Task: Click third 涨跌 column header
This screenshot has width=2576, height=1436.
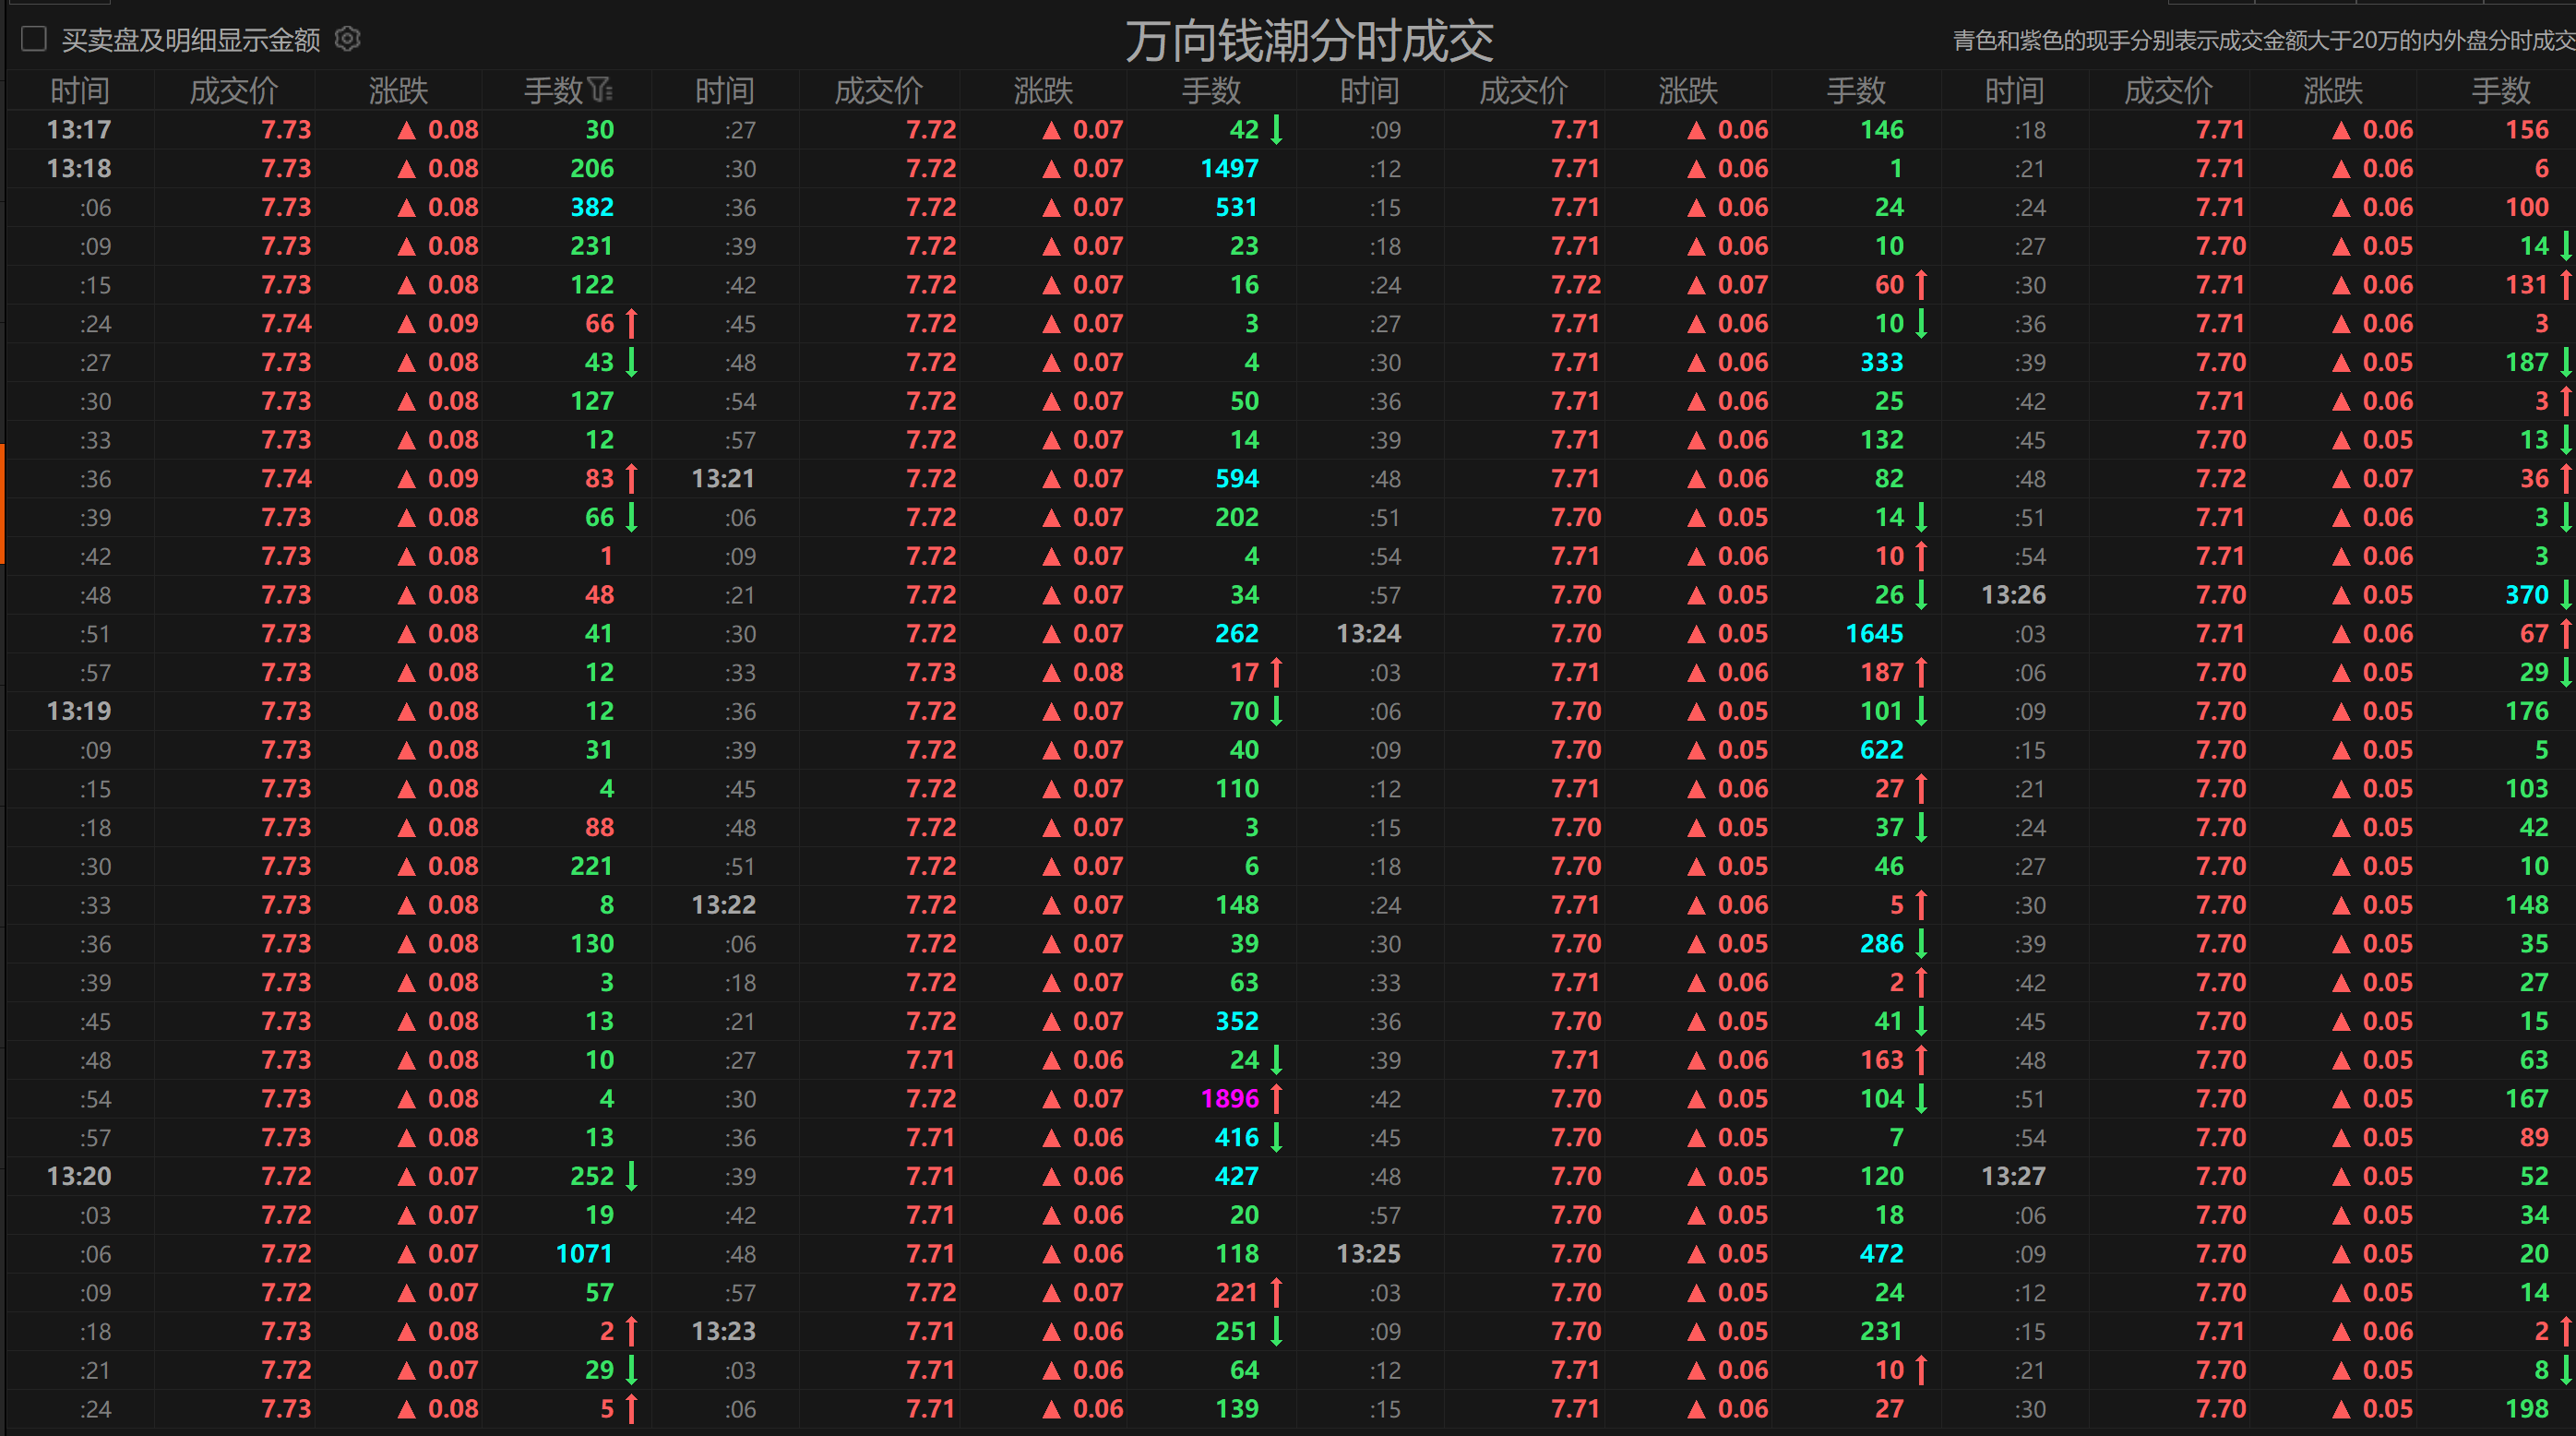Action: (1688, 91)
